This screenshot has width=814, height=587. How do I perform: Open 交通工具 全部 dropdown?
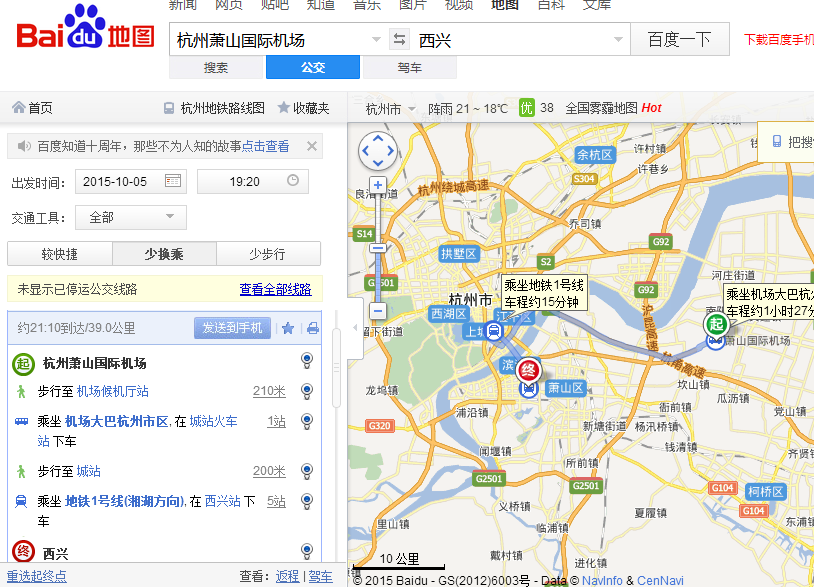tap(131, 217)
